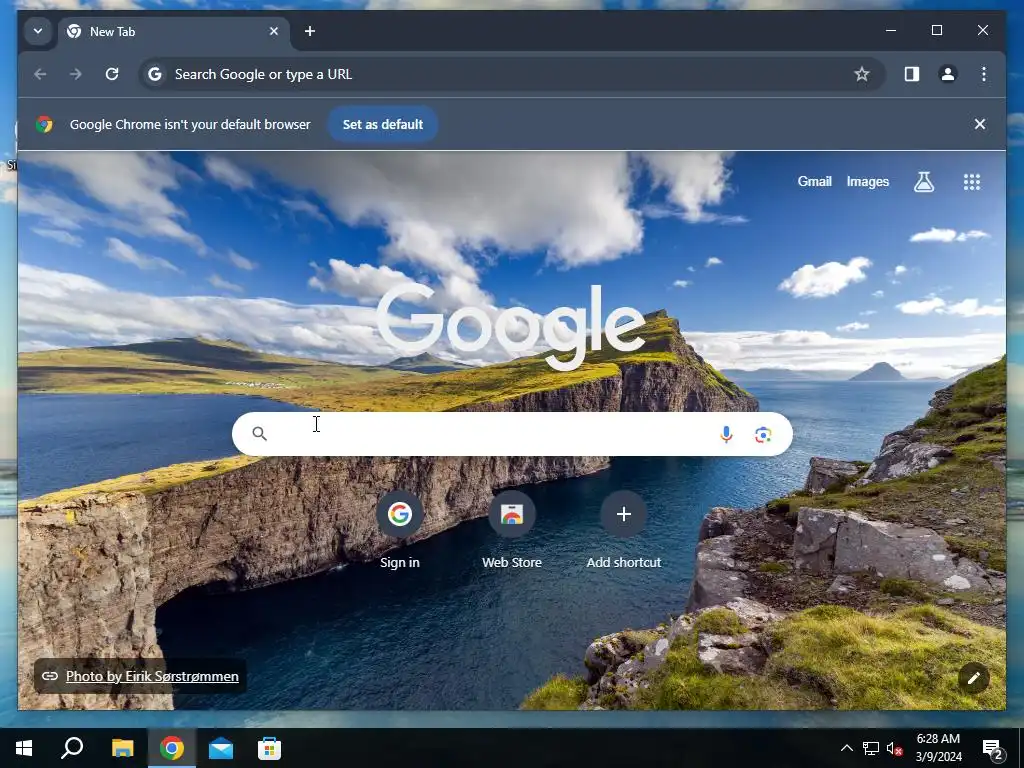1024x768 pixels.
Task: Open Photo by Eirik Sørstrømmen link
Action: (x=152, y=676)
